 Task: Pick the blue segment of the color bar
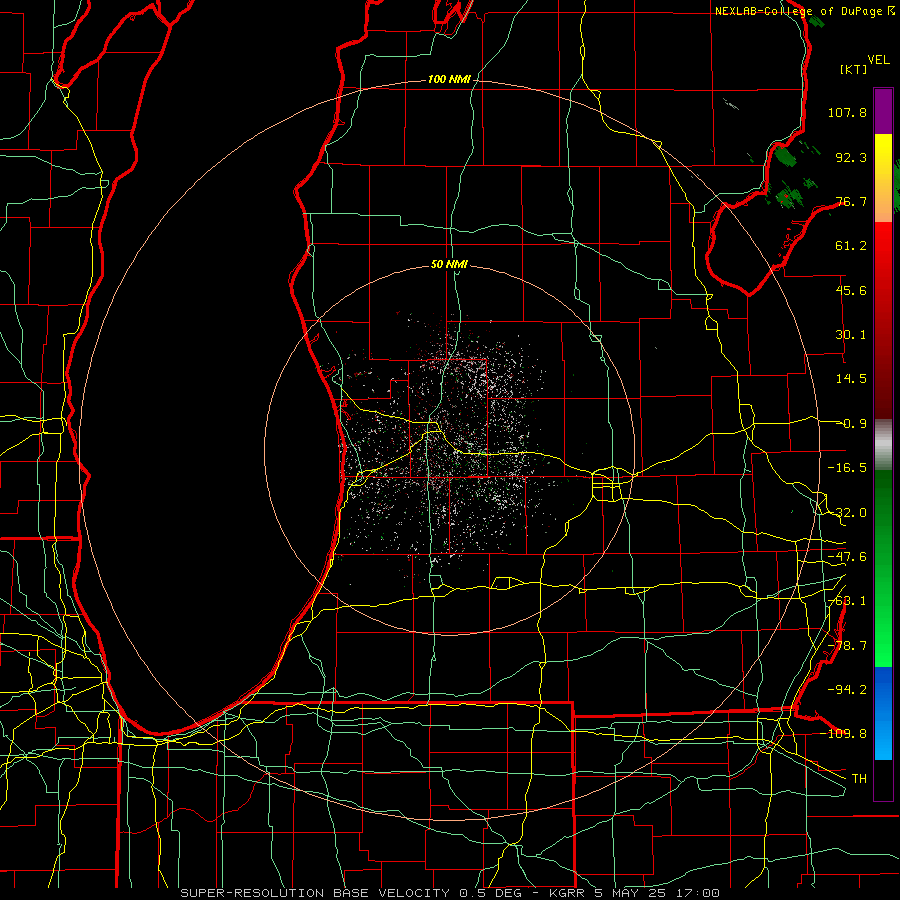point(883,713)
